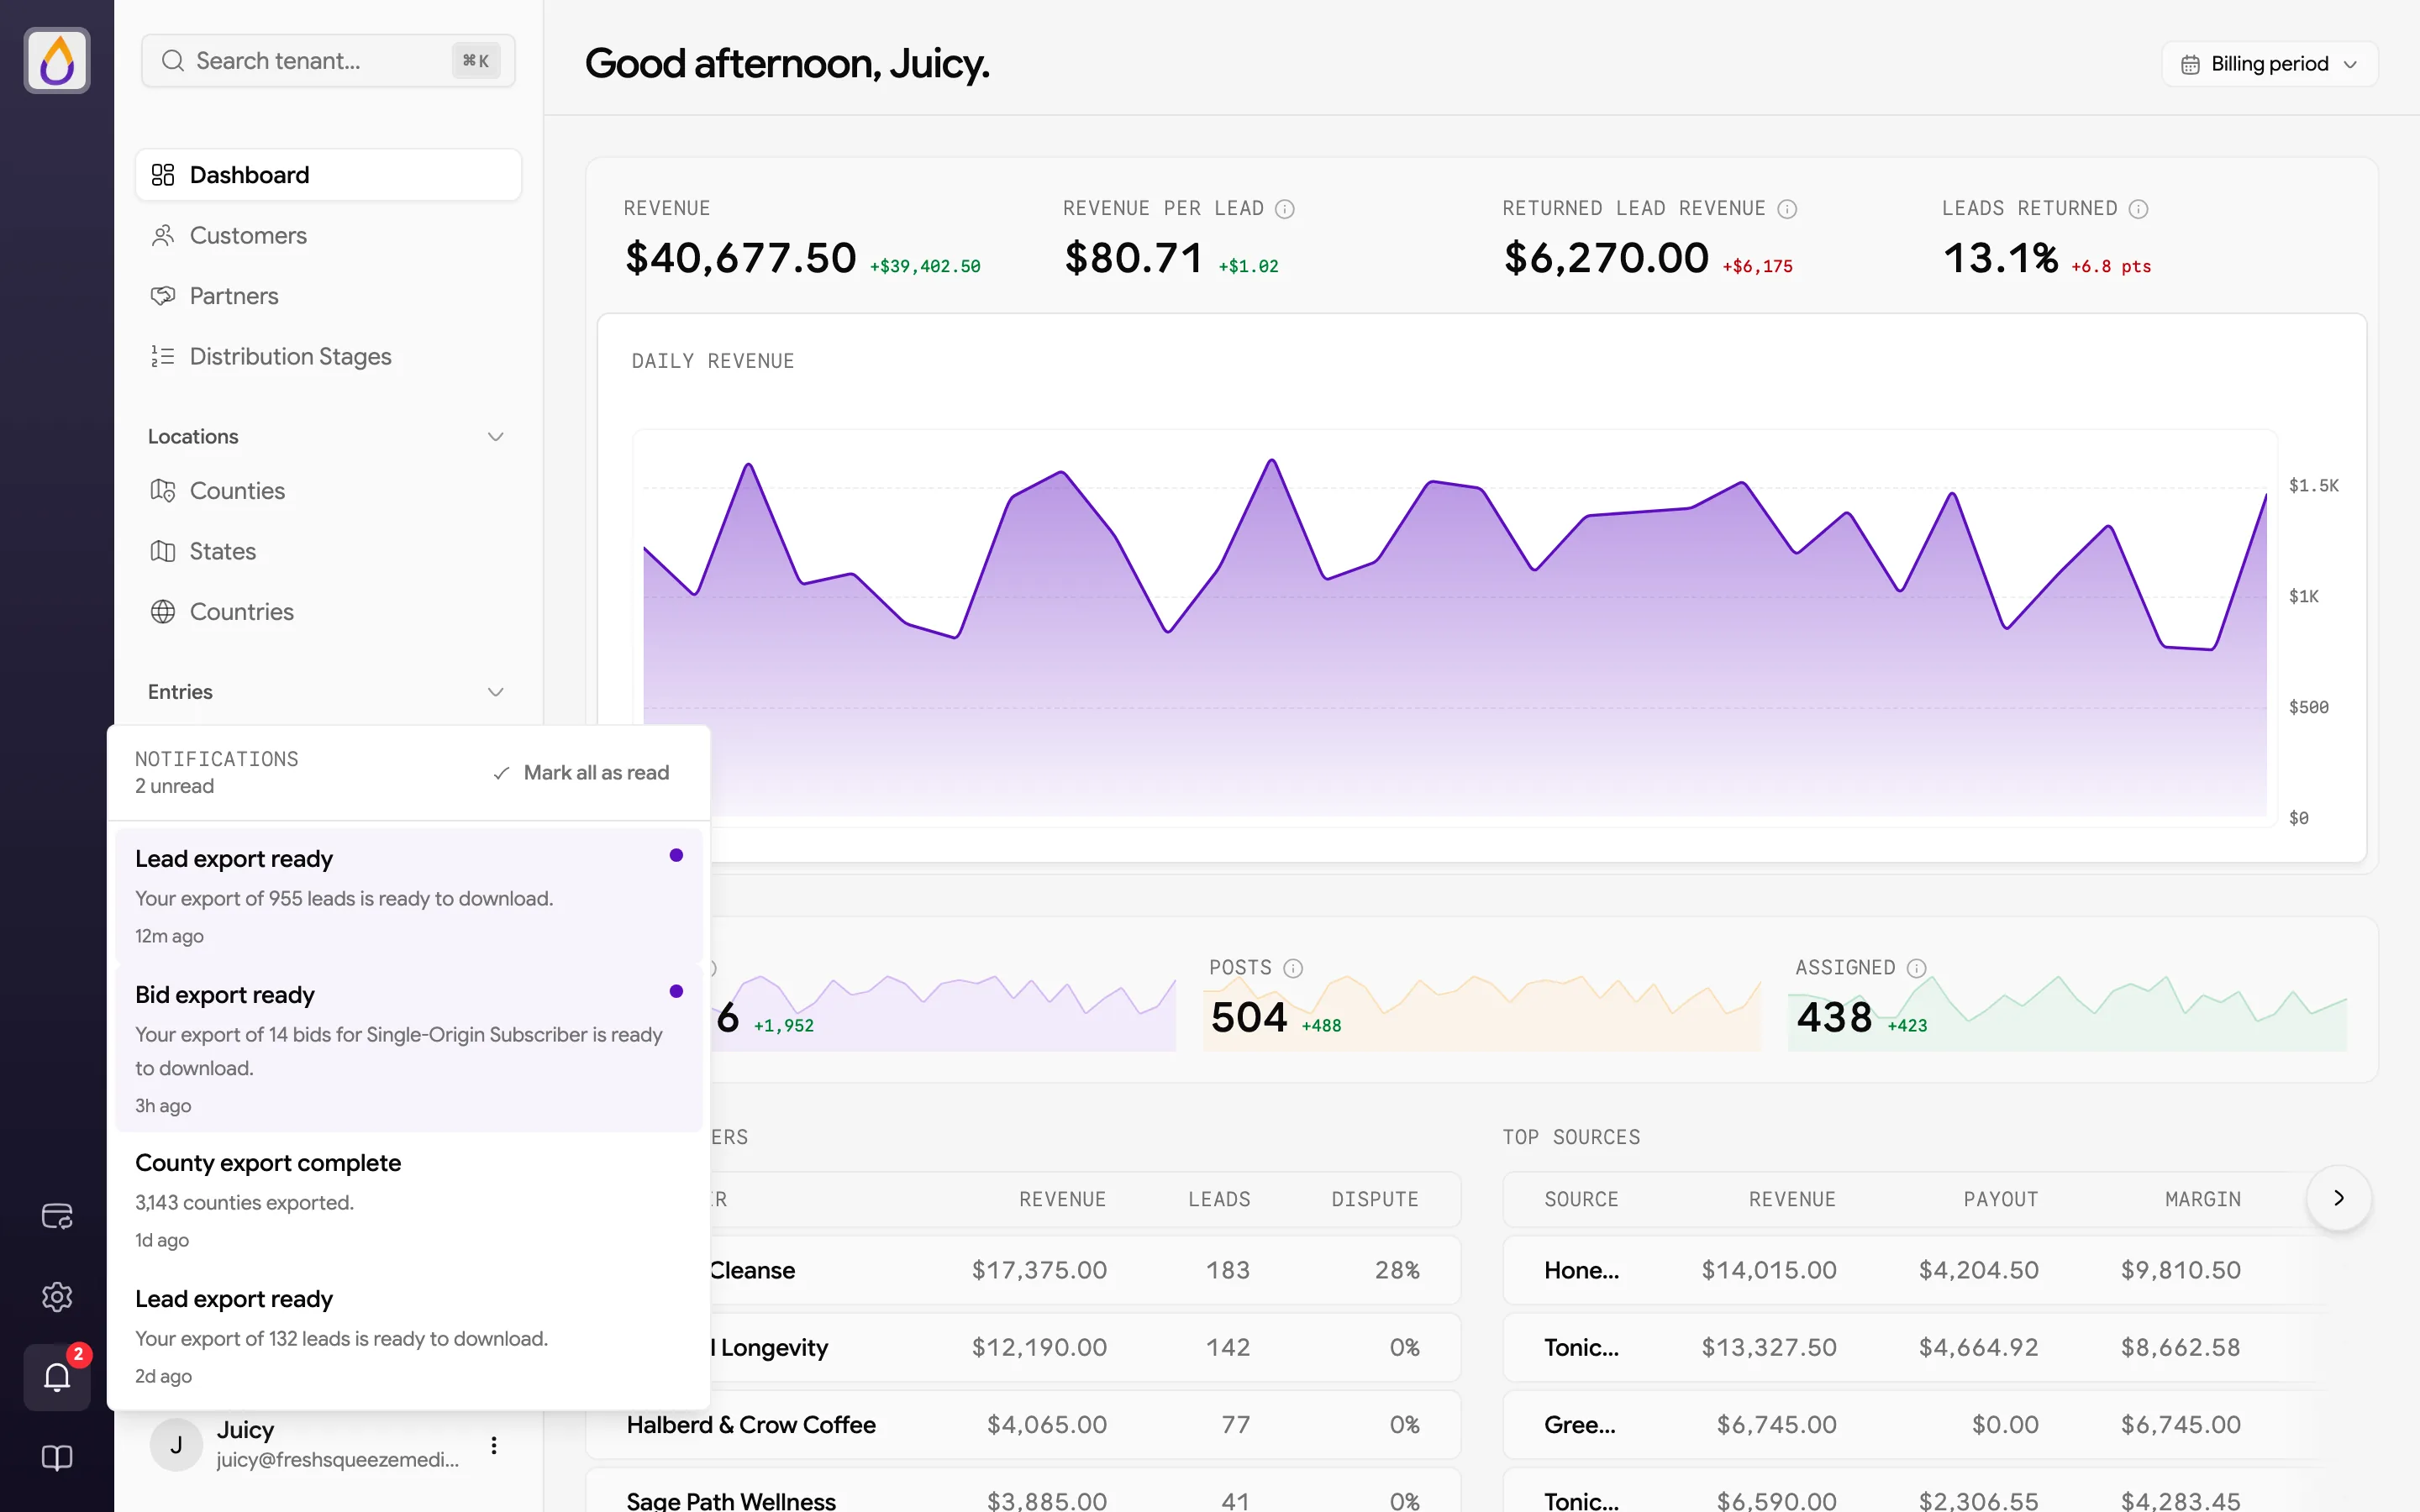This screenshot has height=1512, width=2420.
Task: Click the J user avatar
Action: [176, 1445]
